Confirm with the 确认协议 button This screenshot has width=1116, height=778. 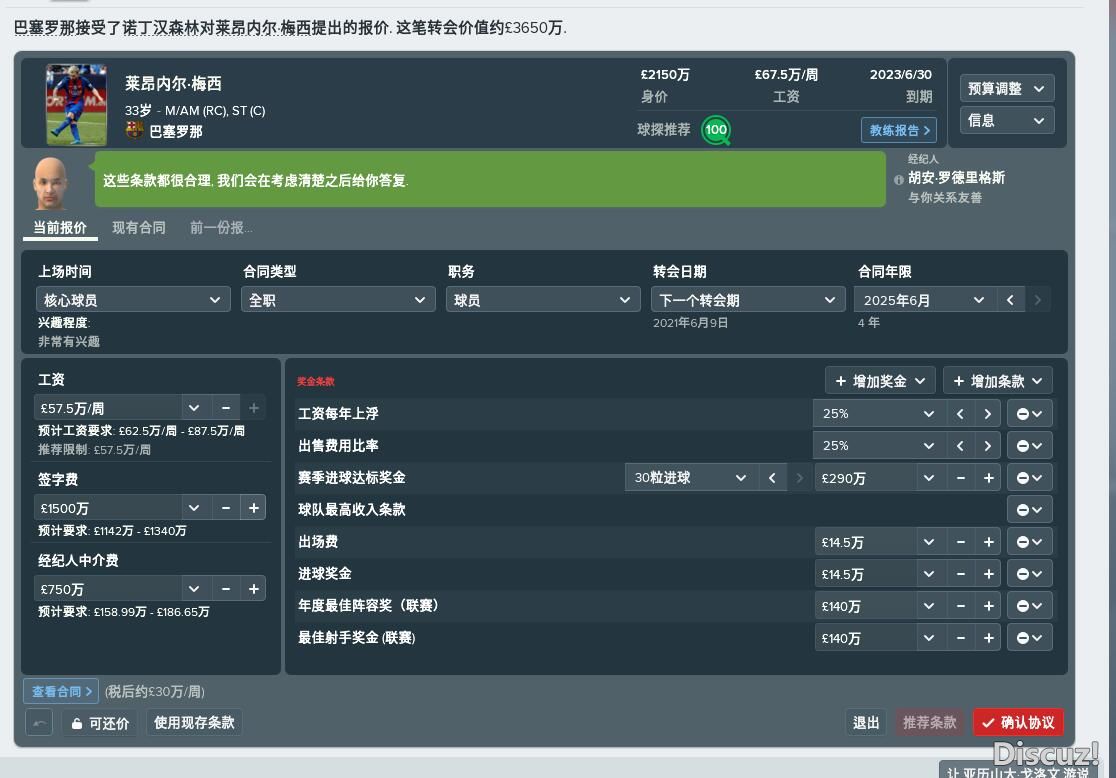click(x=1018, y=723)
